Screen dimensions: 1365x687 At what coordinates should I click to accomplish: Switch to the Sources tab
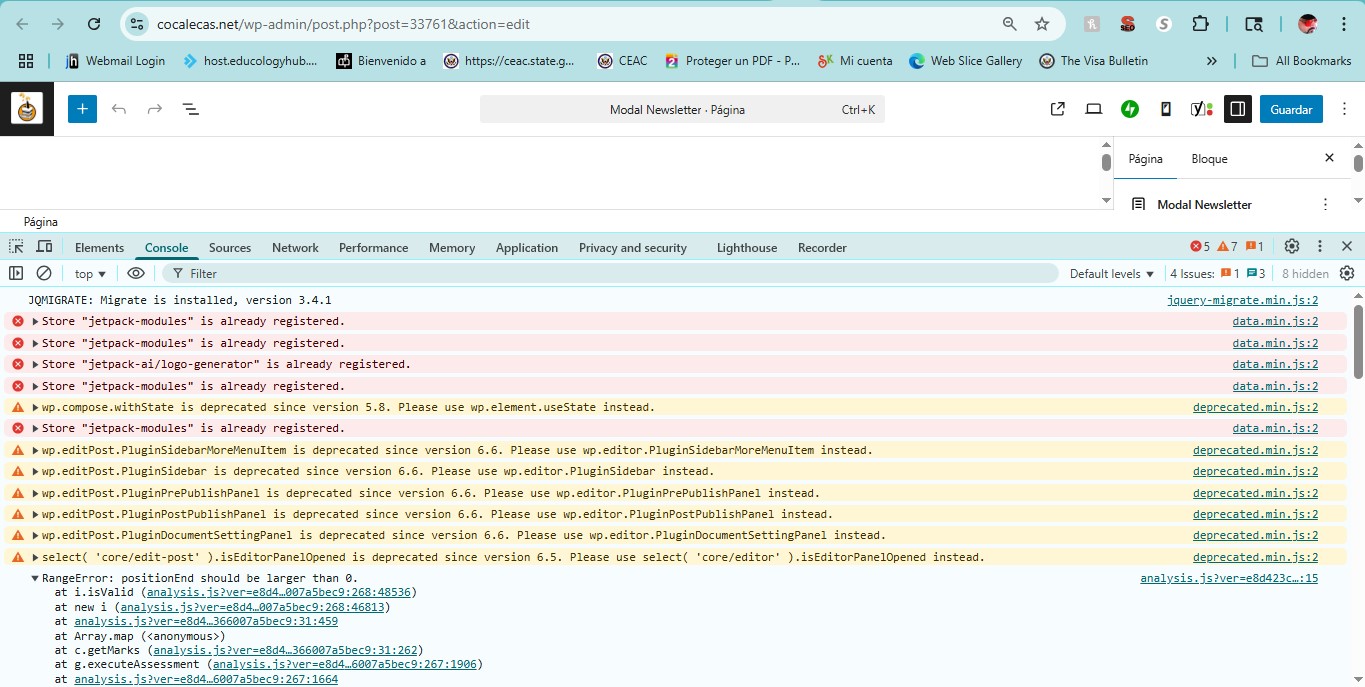click(230, 247)
